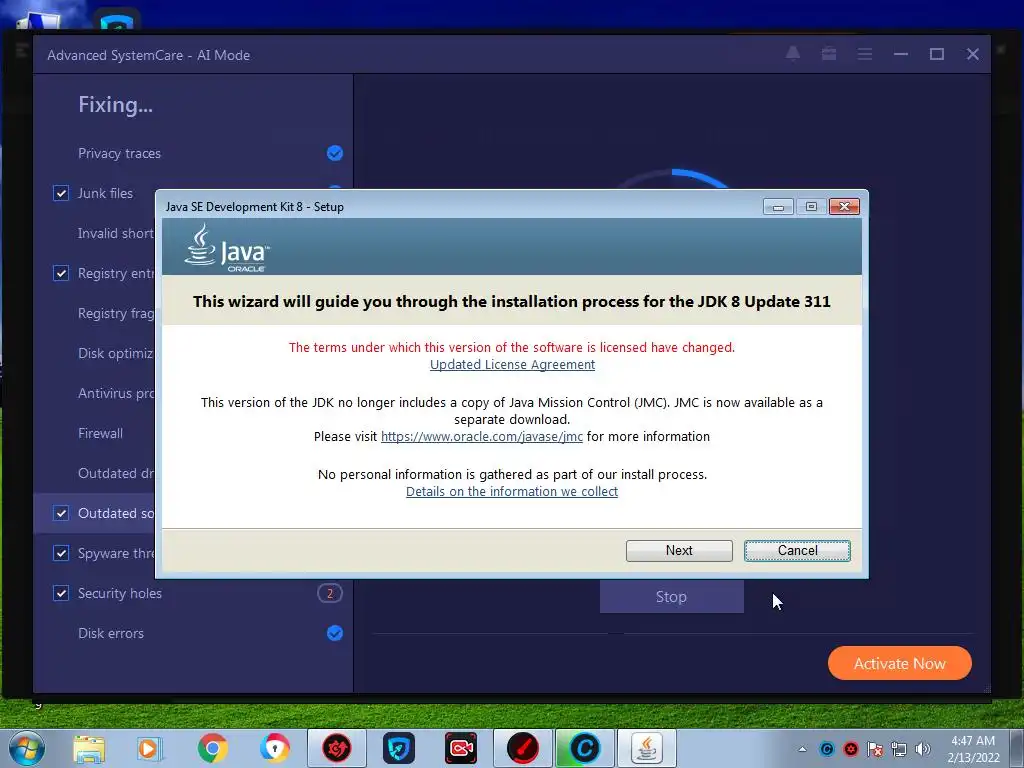This screenshot has height=768, width=1024.
Task: Open Advanced SystemCare notification bell
Action: [793, 54]
